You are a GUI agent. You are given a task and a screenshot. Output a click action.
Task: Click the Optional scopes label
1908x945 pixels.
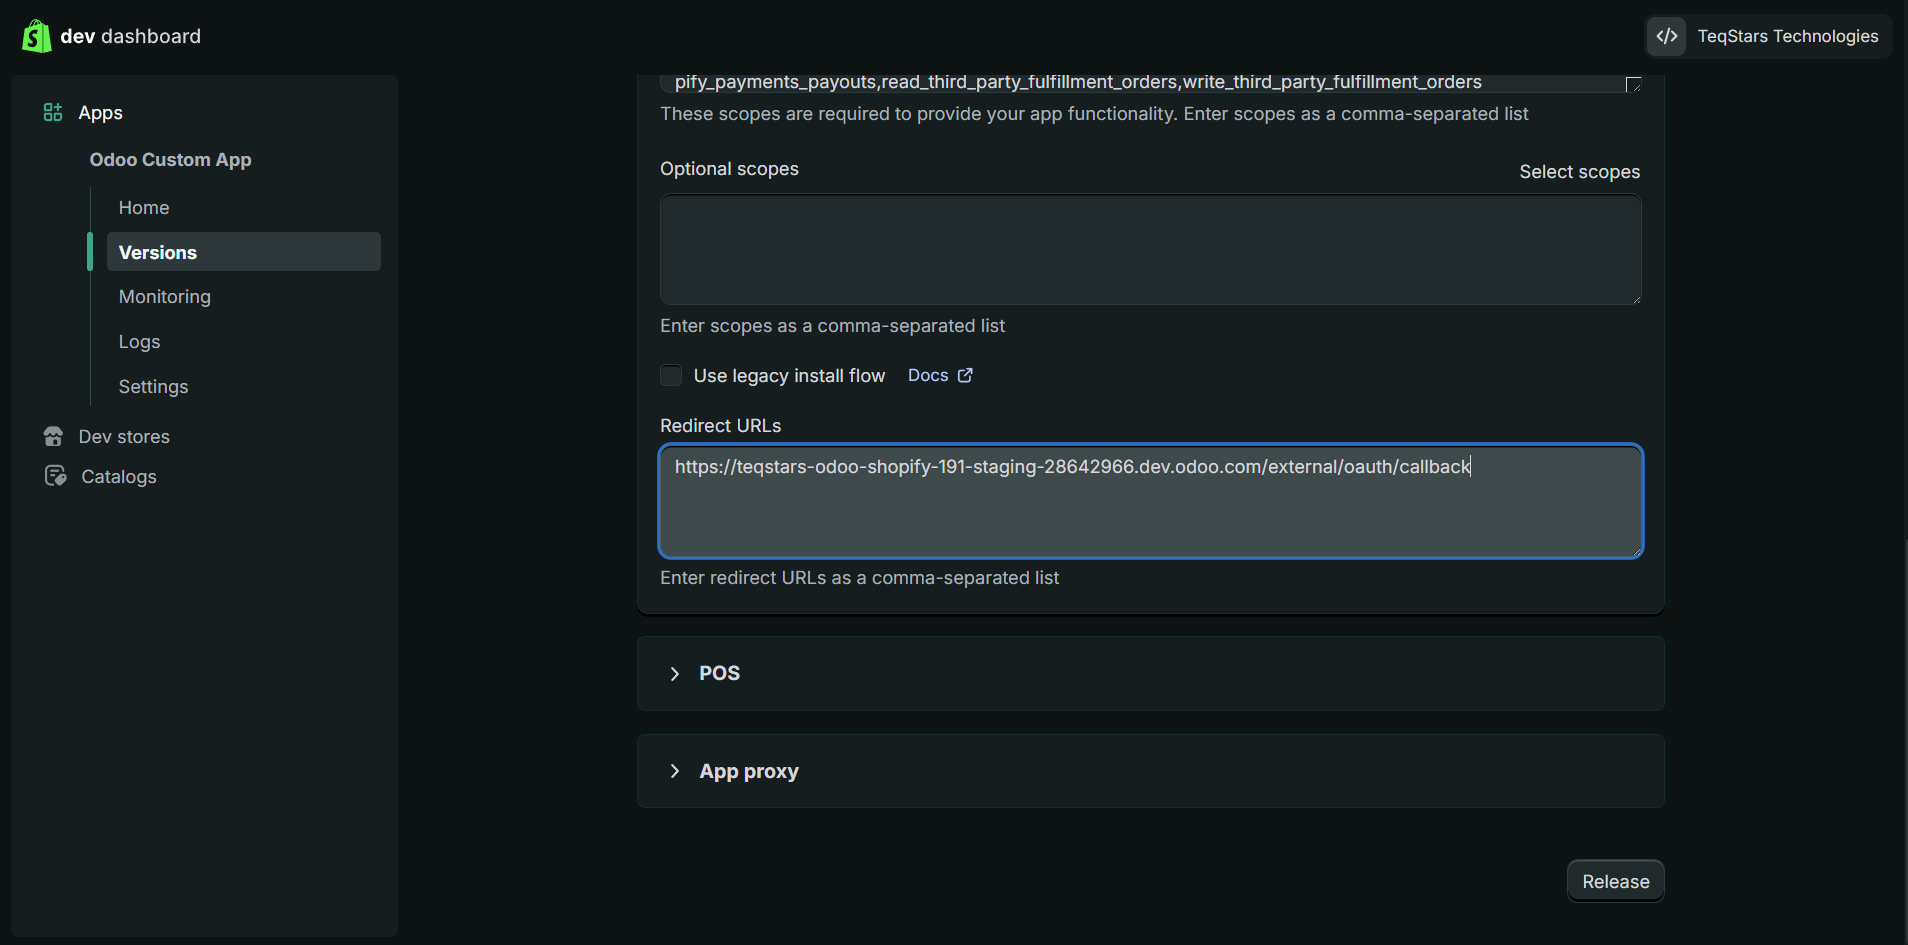click(729, 168)
